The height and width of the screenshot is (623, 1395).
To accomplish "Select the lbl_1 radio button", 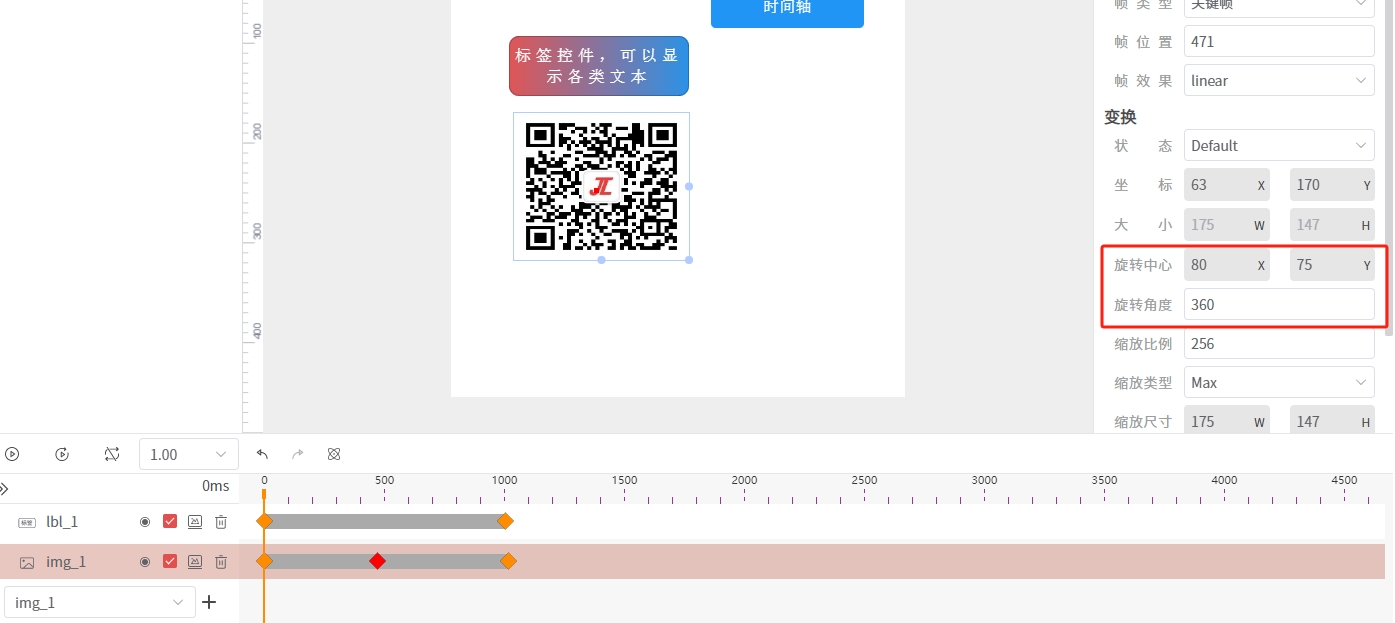I will click(145, 521).
